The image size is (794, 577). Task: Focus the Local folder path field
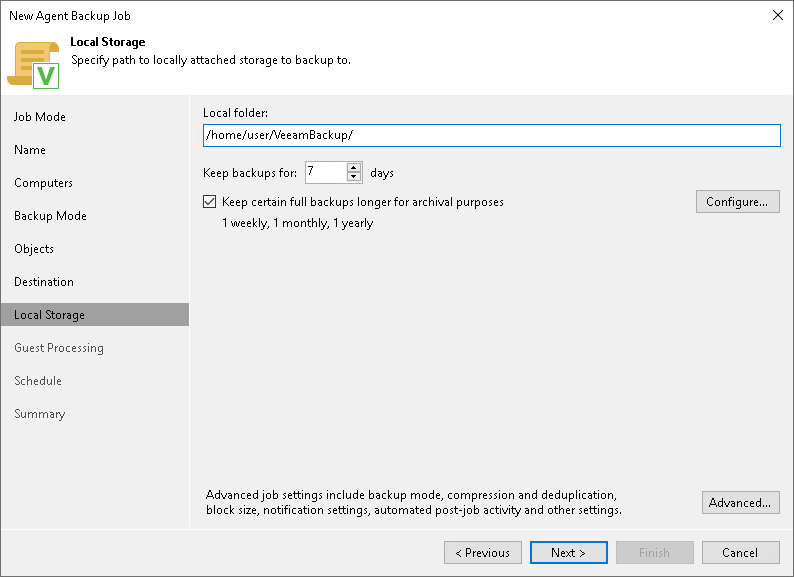click(x=492, y=135)
